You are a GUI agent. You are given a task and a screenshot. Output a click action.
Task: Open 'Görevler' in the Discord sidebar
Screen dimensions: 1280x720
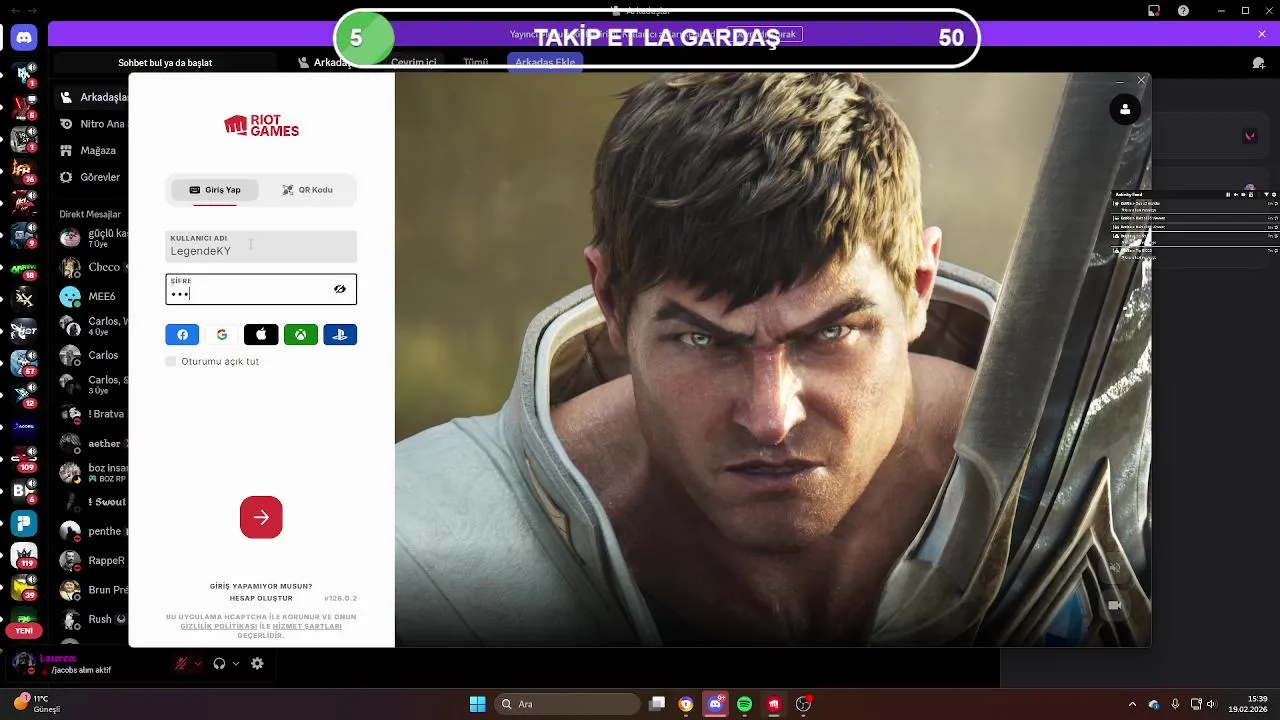click(x=93, y=177)
